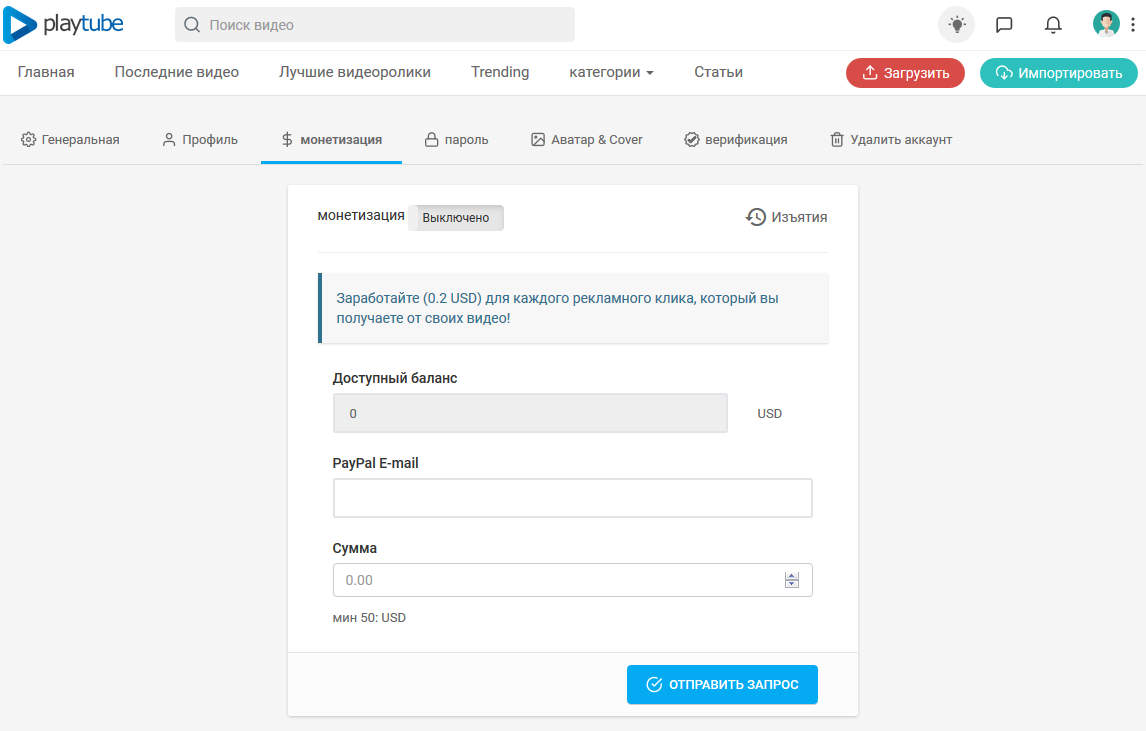This screenshot has height=731, width=1146.
Task: Open the верификация tab
Action: point(735,140)
